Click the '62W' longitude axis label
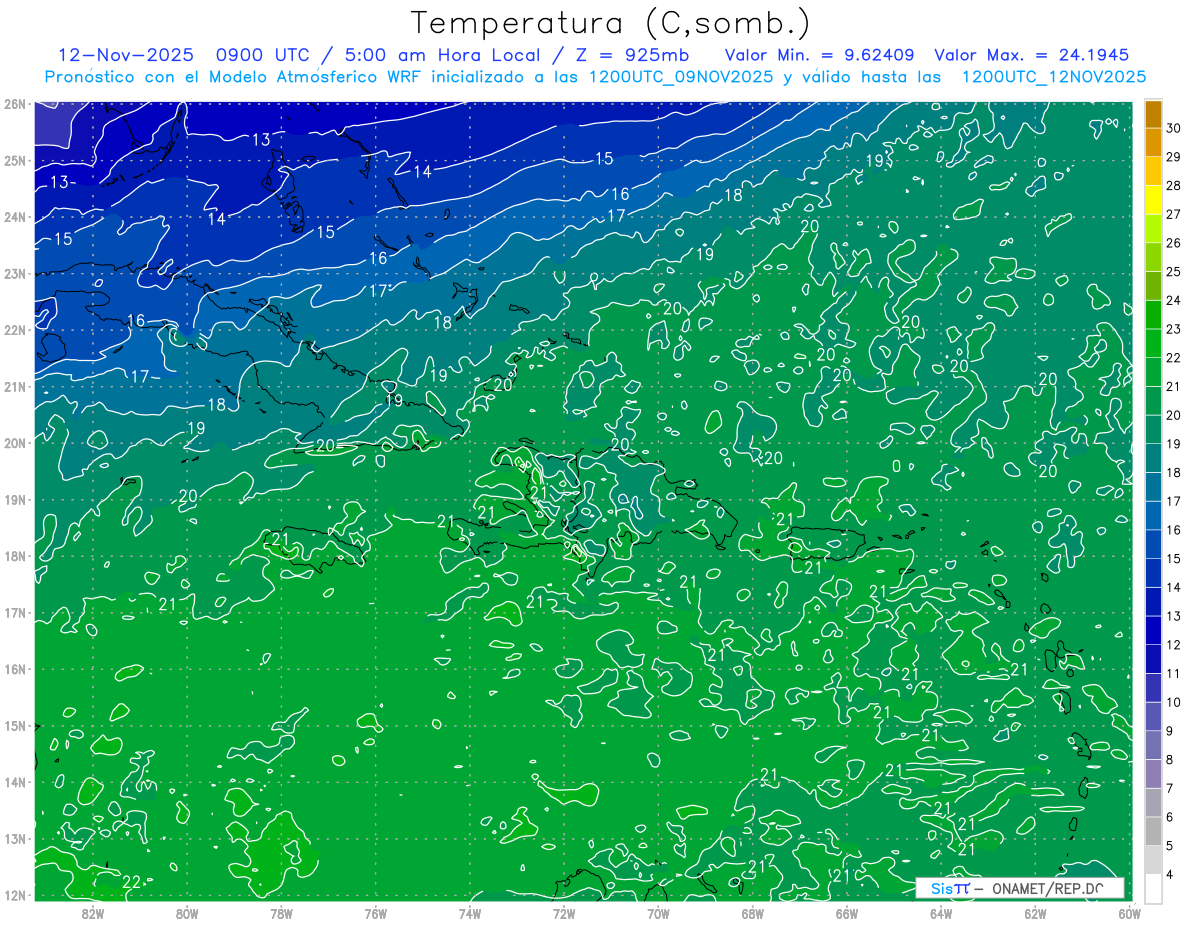The image size is (1200, 927). pyautogui.click(x=1035, y=912)
